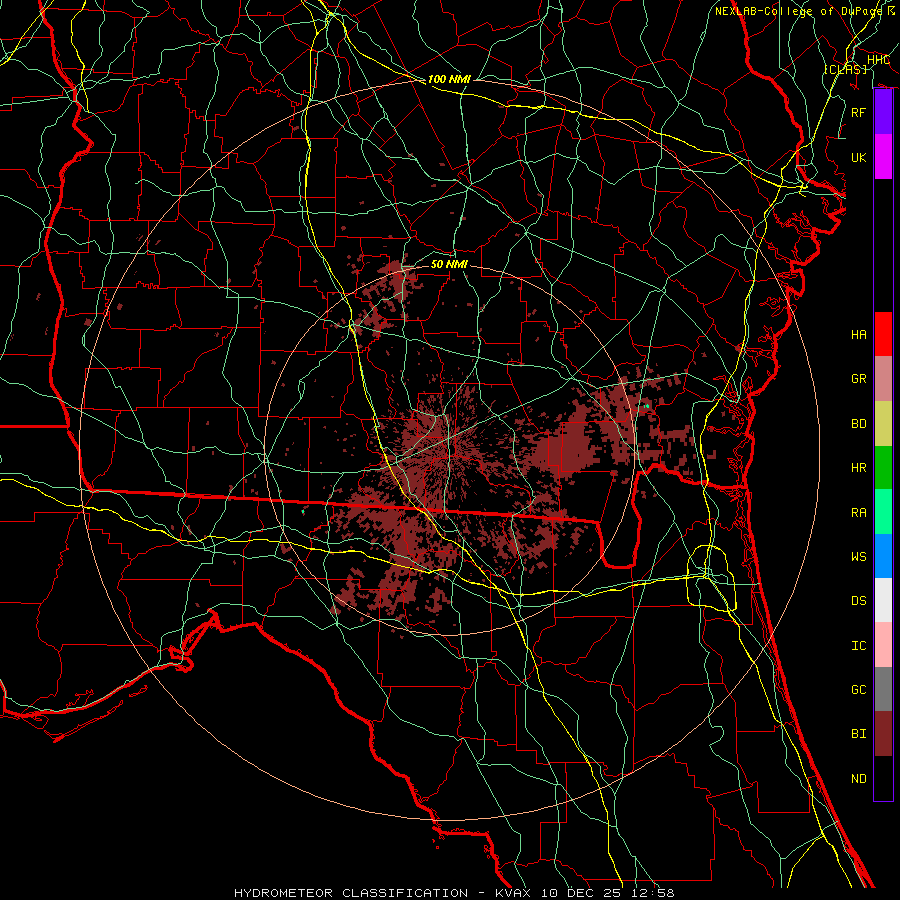Click the RA light green legend swatch

coord(883,512)
